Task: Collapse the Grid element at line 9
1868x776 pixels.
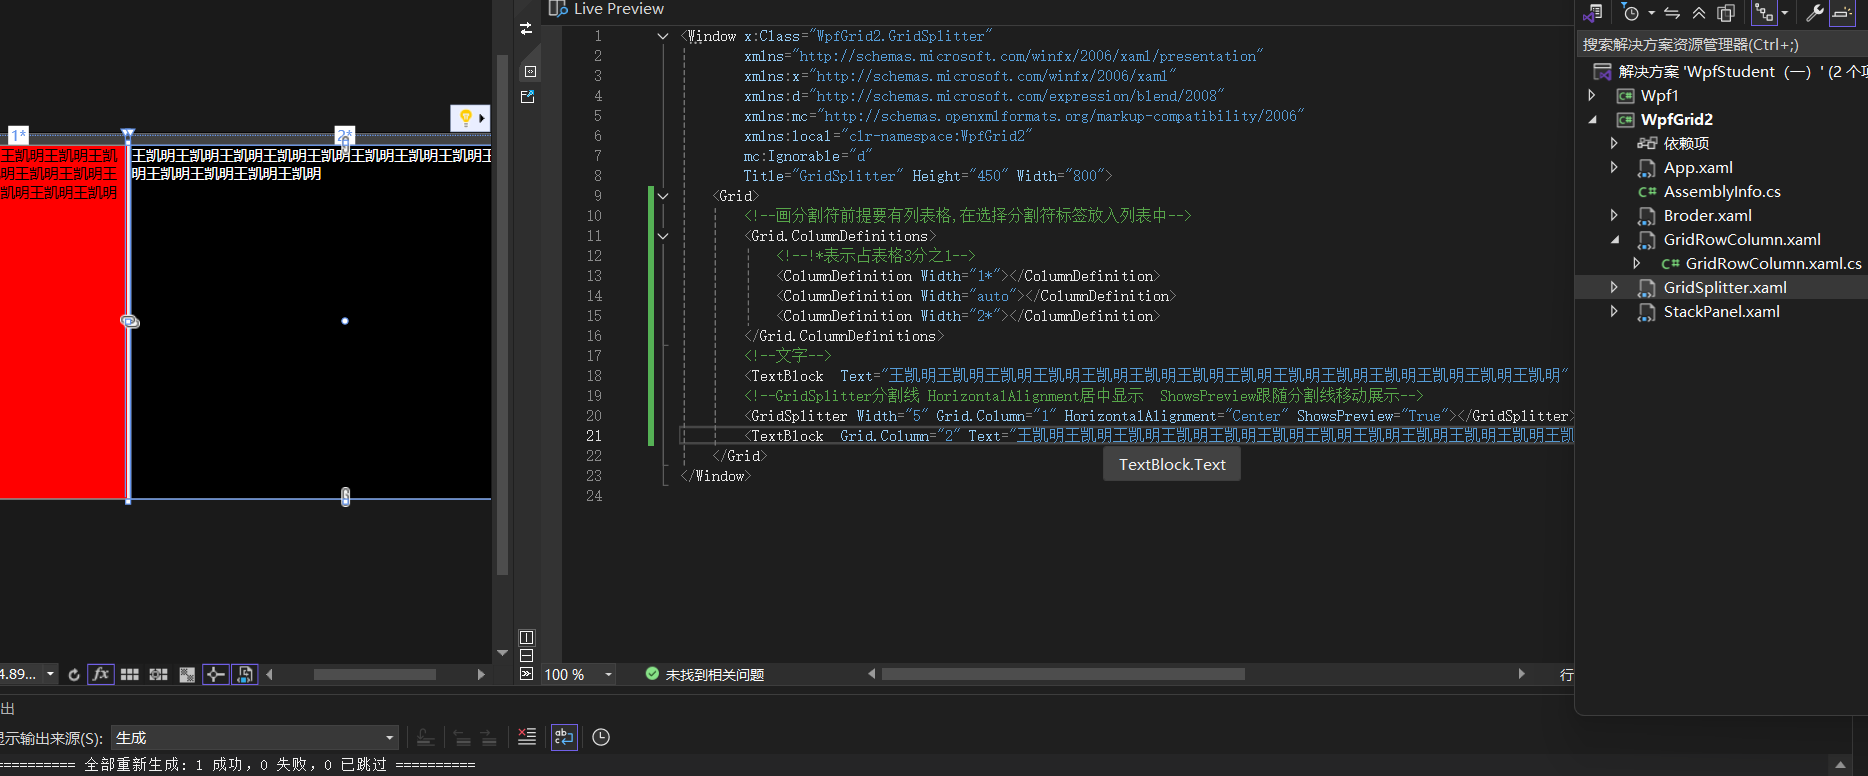Action: [663, 196]
